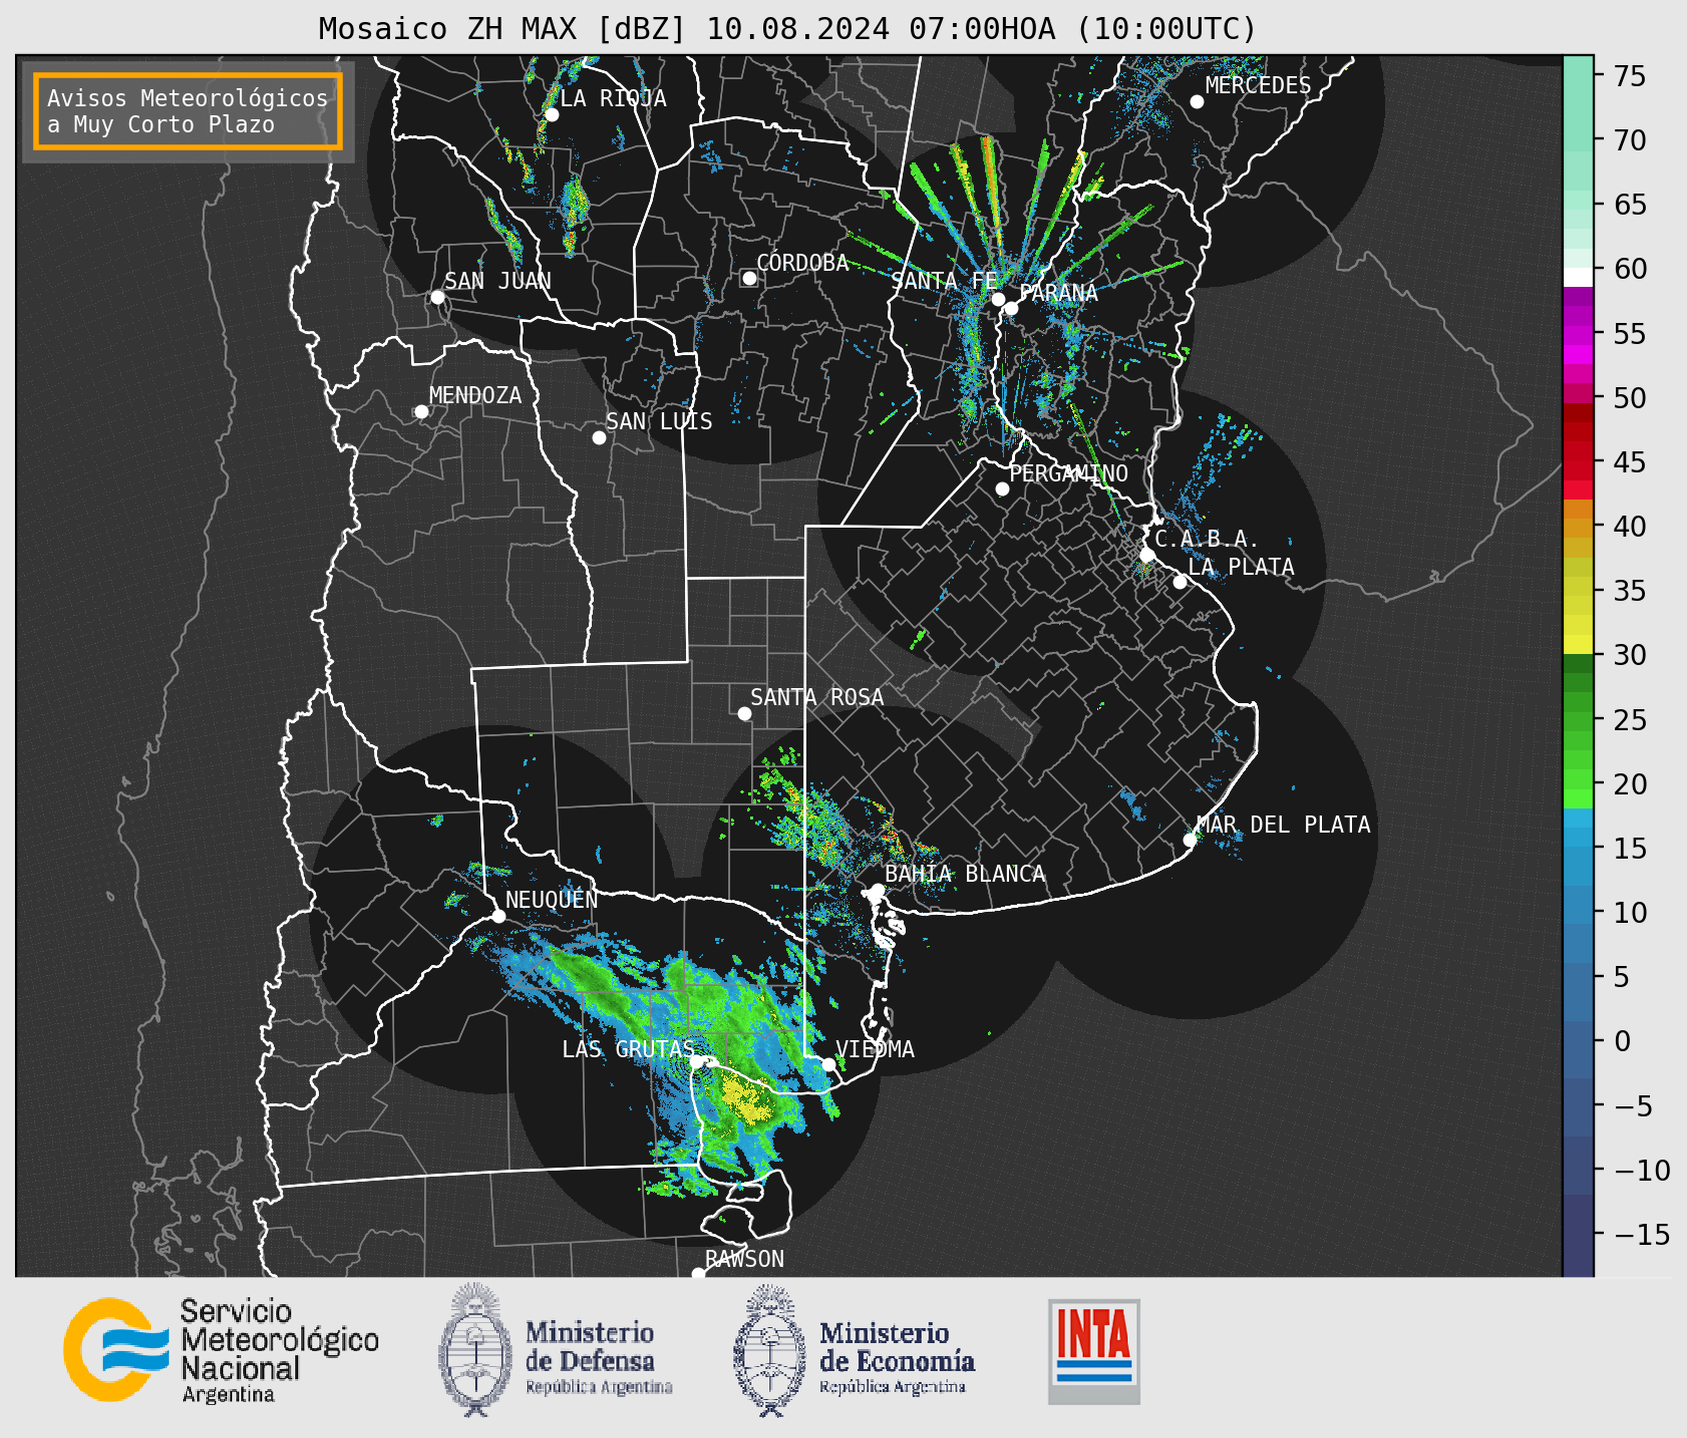This screenshot has height=1438, width=1687.
Task: Select the Paraná city marker
Action: [1011, 308]
